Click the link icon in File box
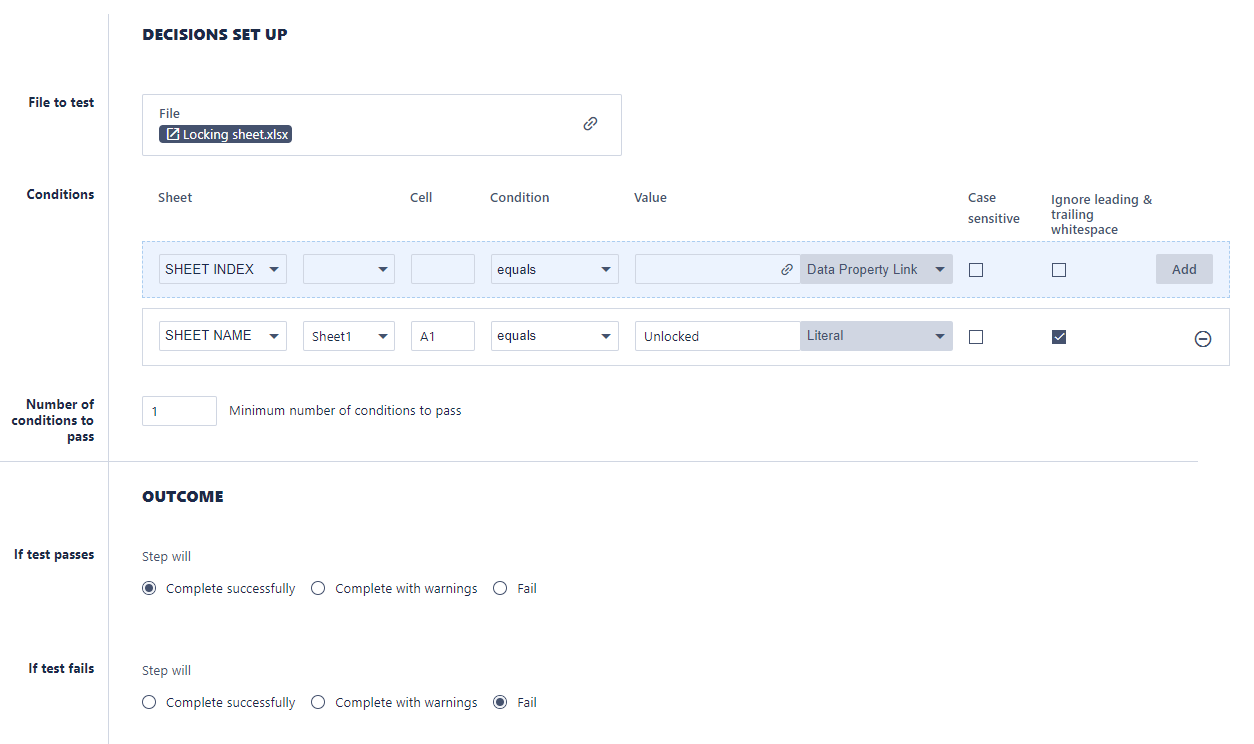The height and width of the screenshot is (744, 1254). click(590, 124)
